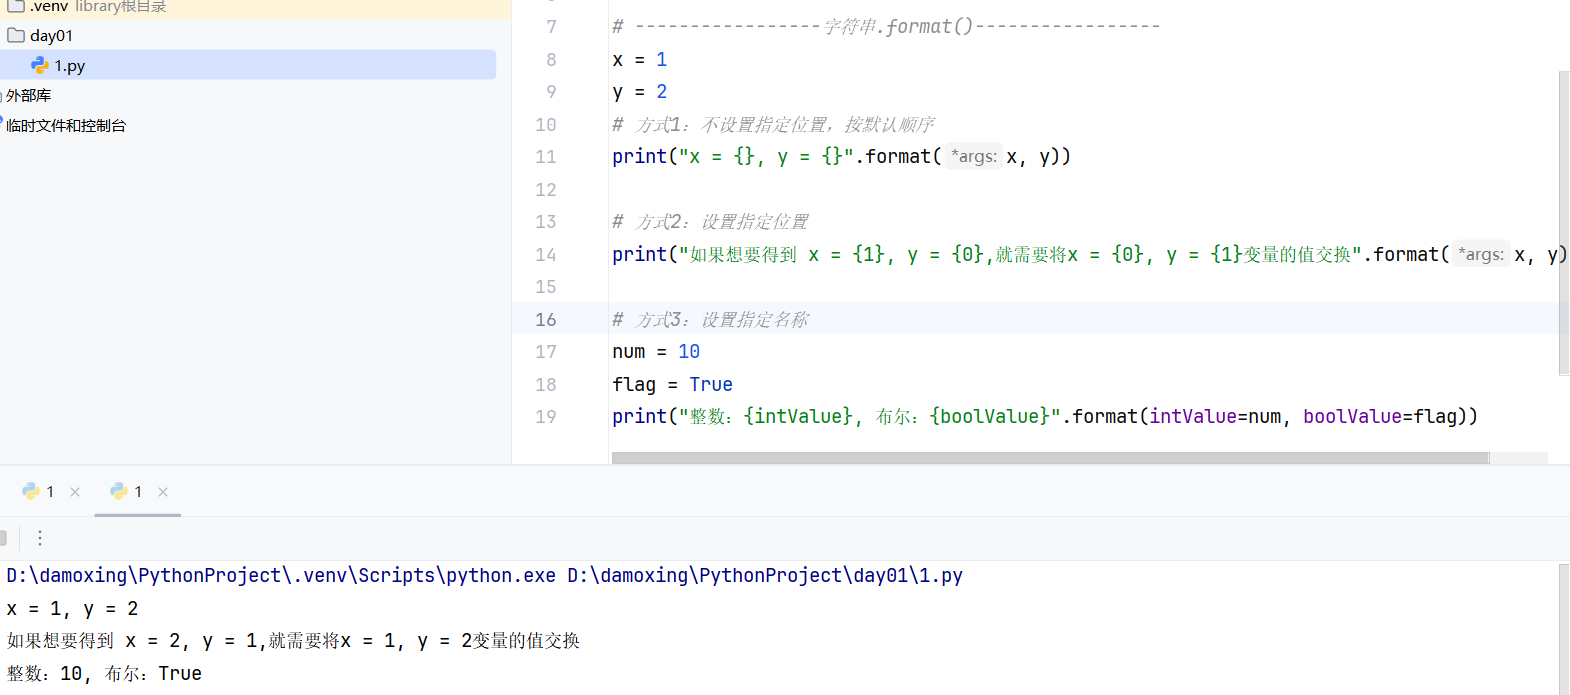
Task: Click the comment '方式1: 不设置指定位置'
Action: pos(774,124)
